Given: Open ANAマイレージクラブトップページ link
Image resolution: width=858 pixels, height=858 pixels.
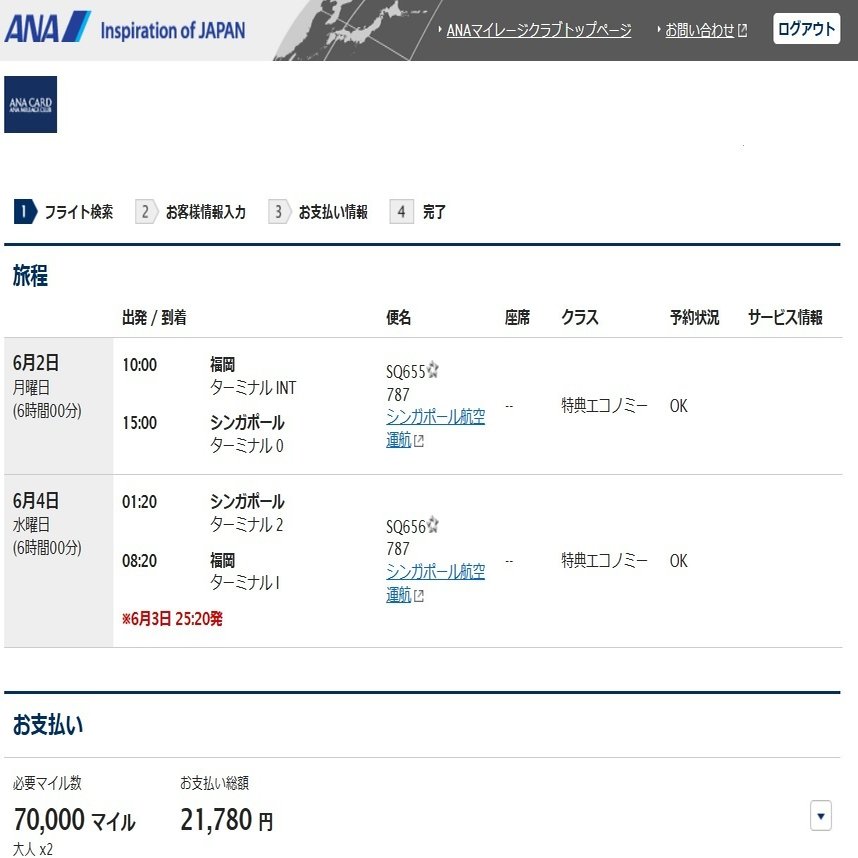Looking at the screenshot, I should point(538,30).
